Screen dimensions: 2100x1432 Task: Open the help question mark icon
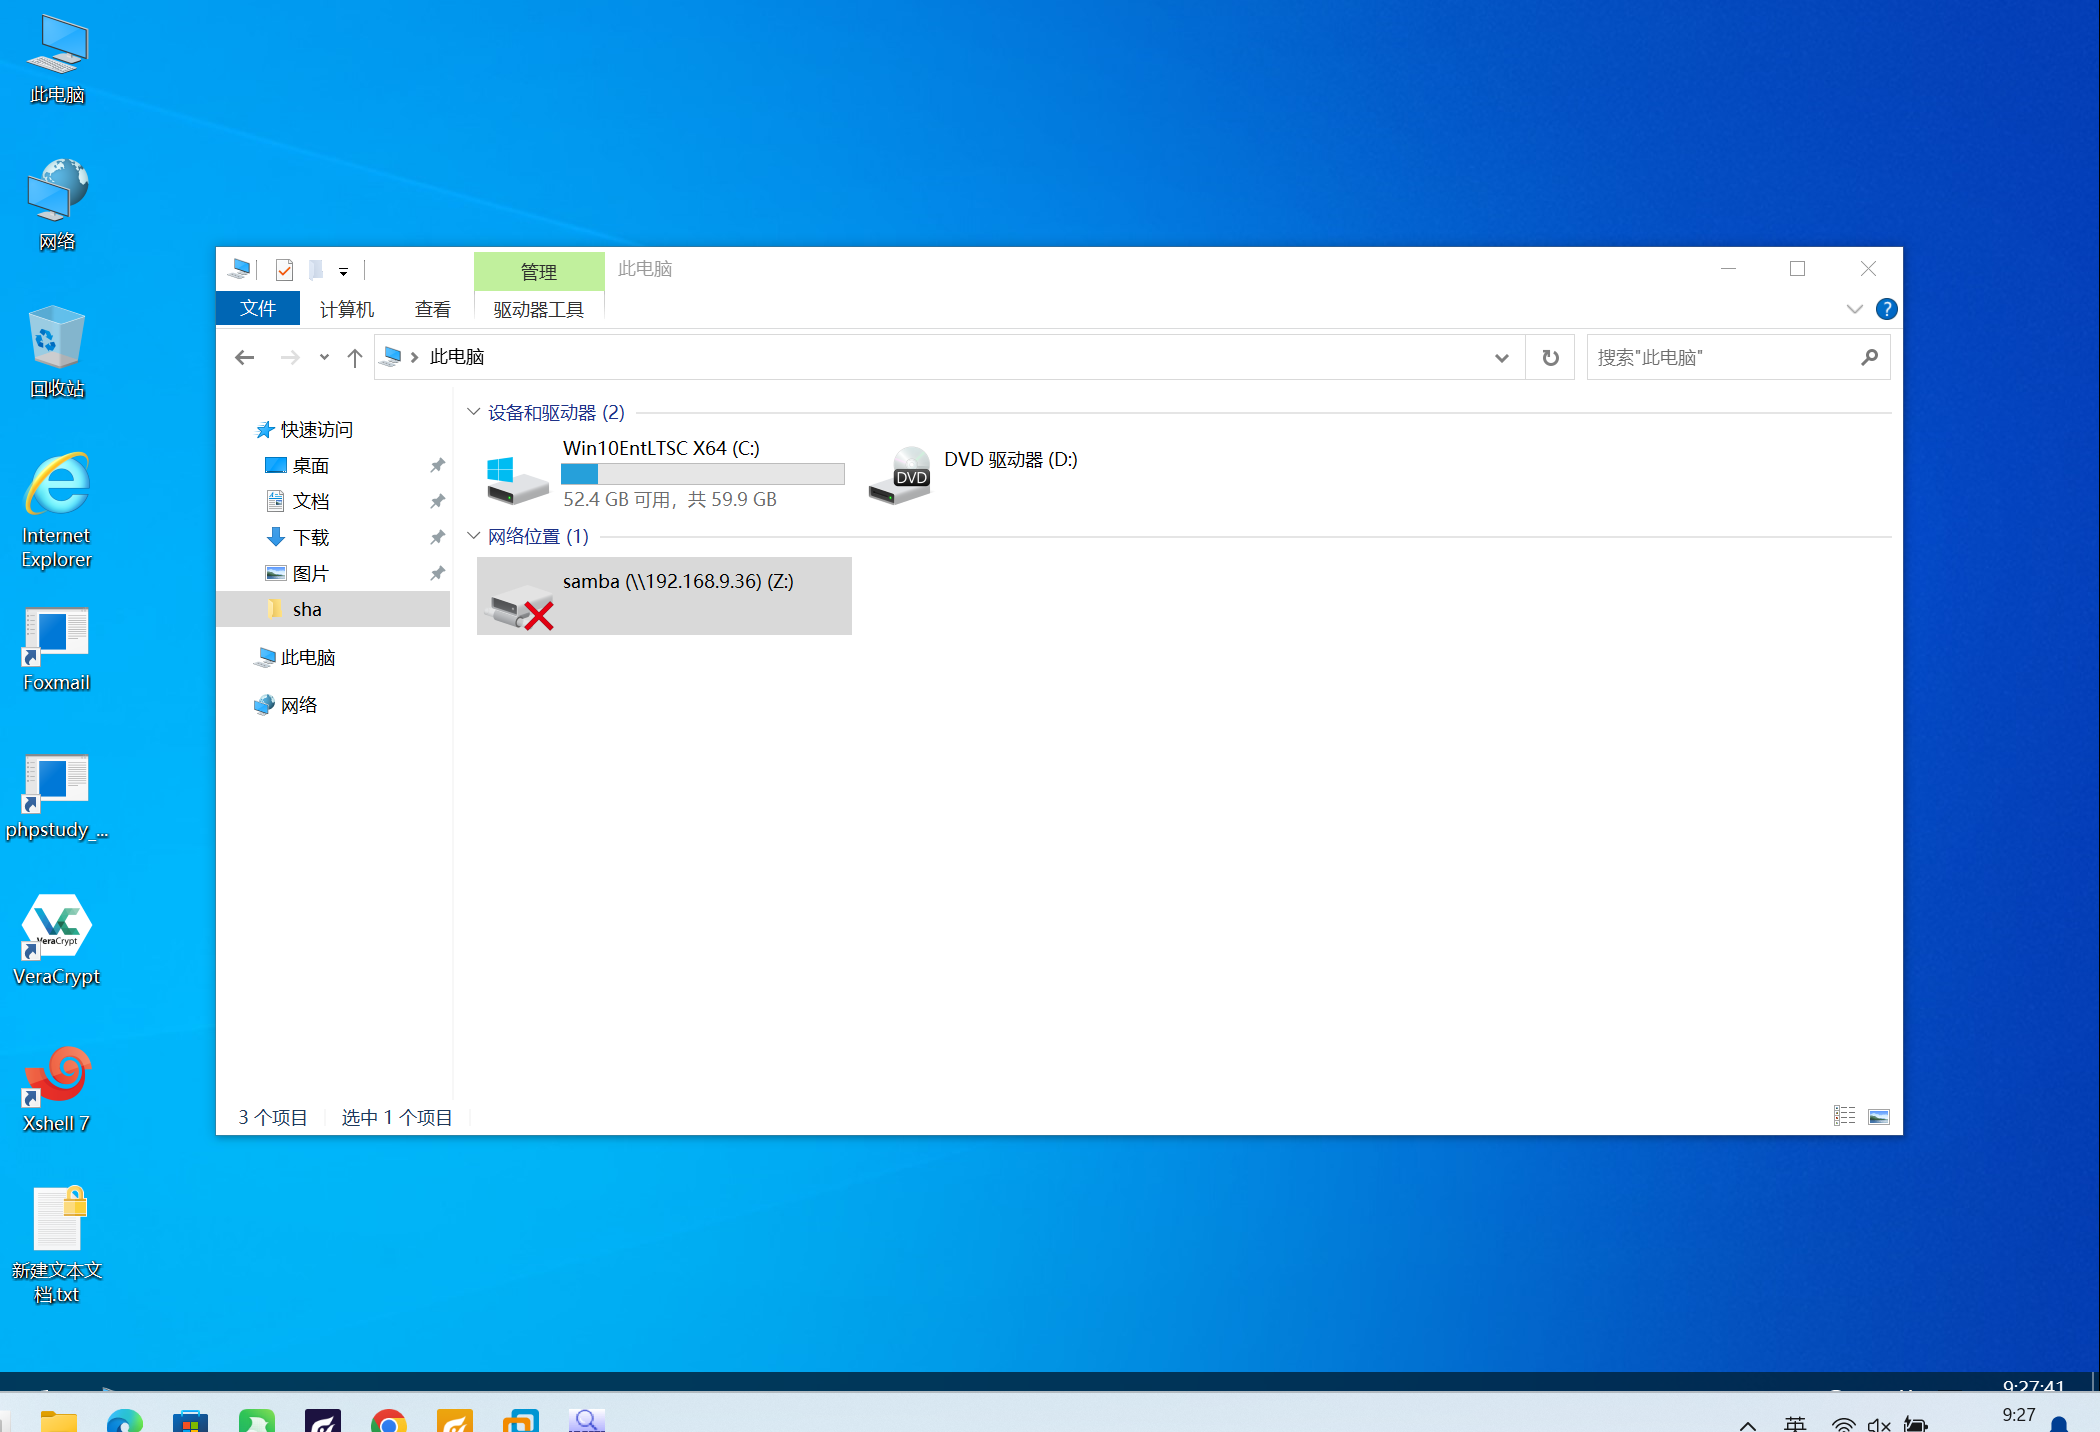1886,309
